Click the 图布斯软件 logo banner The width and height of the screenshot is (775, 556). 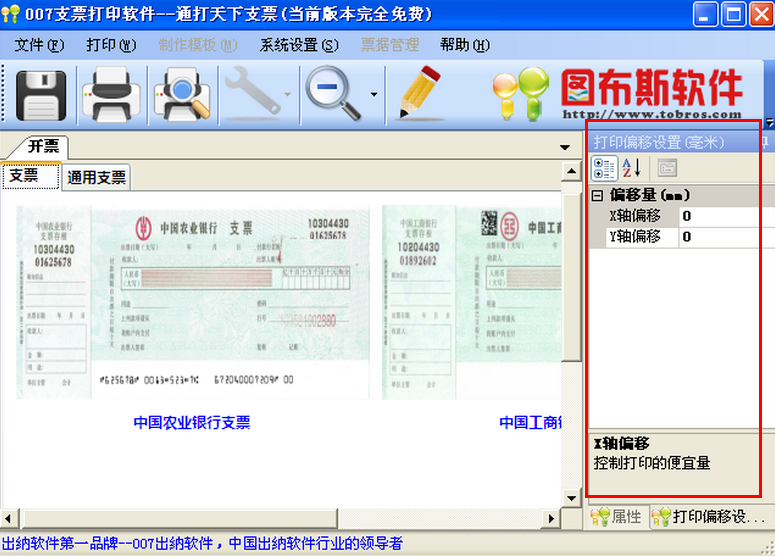618,94
